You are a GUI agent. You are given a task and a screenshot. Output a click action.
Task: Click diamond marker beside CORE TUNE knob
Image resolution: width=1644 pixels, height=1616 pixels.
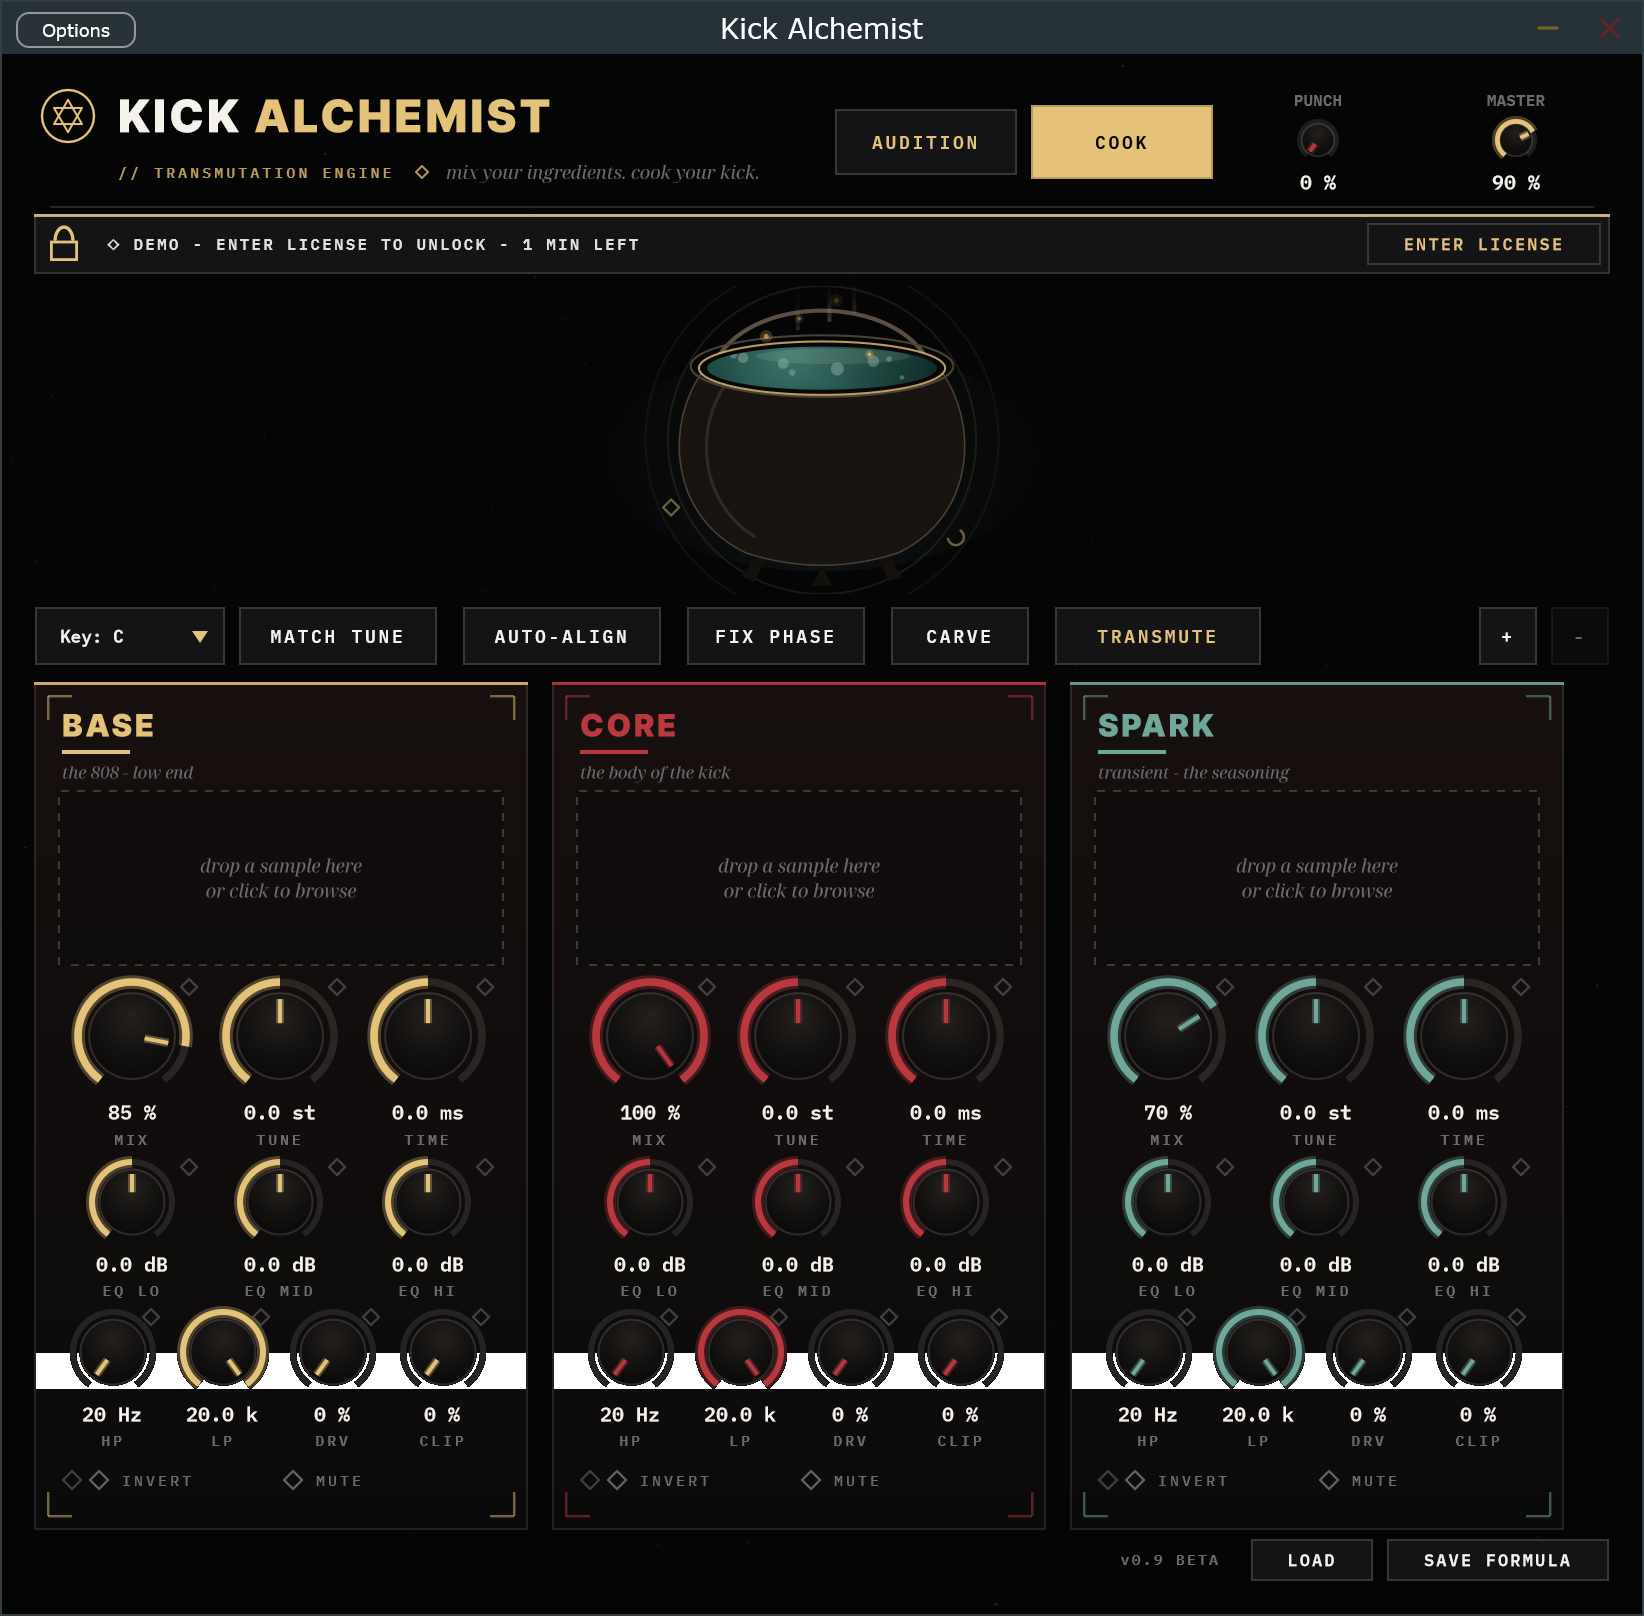(855, 987)
